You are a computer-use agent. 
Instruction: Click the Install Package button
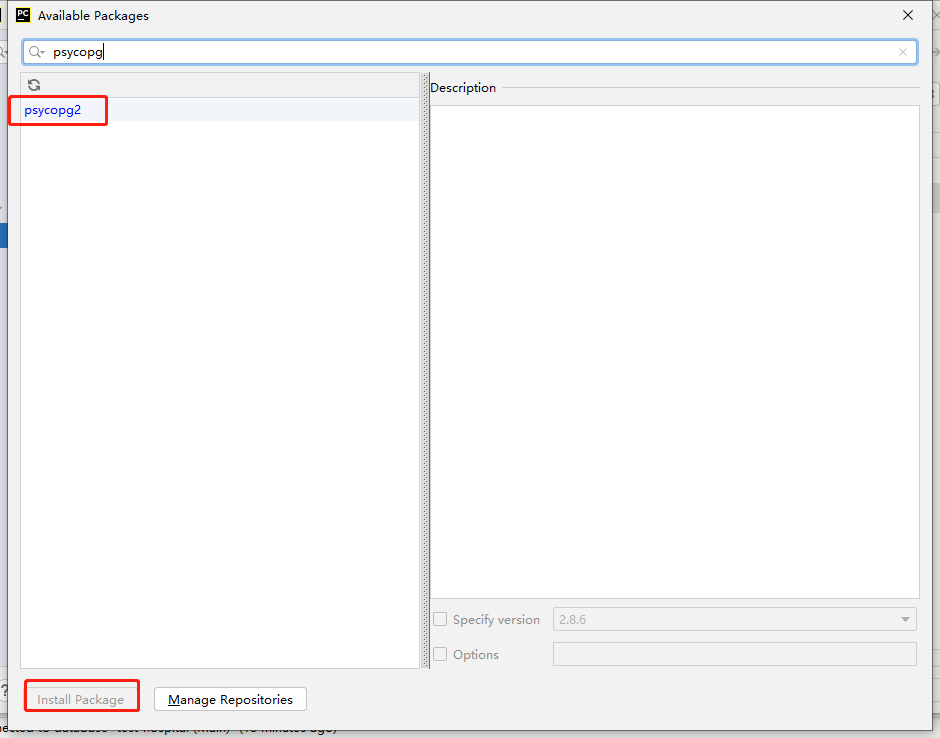click(81, 700)
